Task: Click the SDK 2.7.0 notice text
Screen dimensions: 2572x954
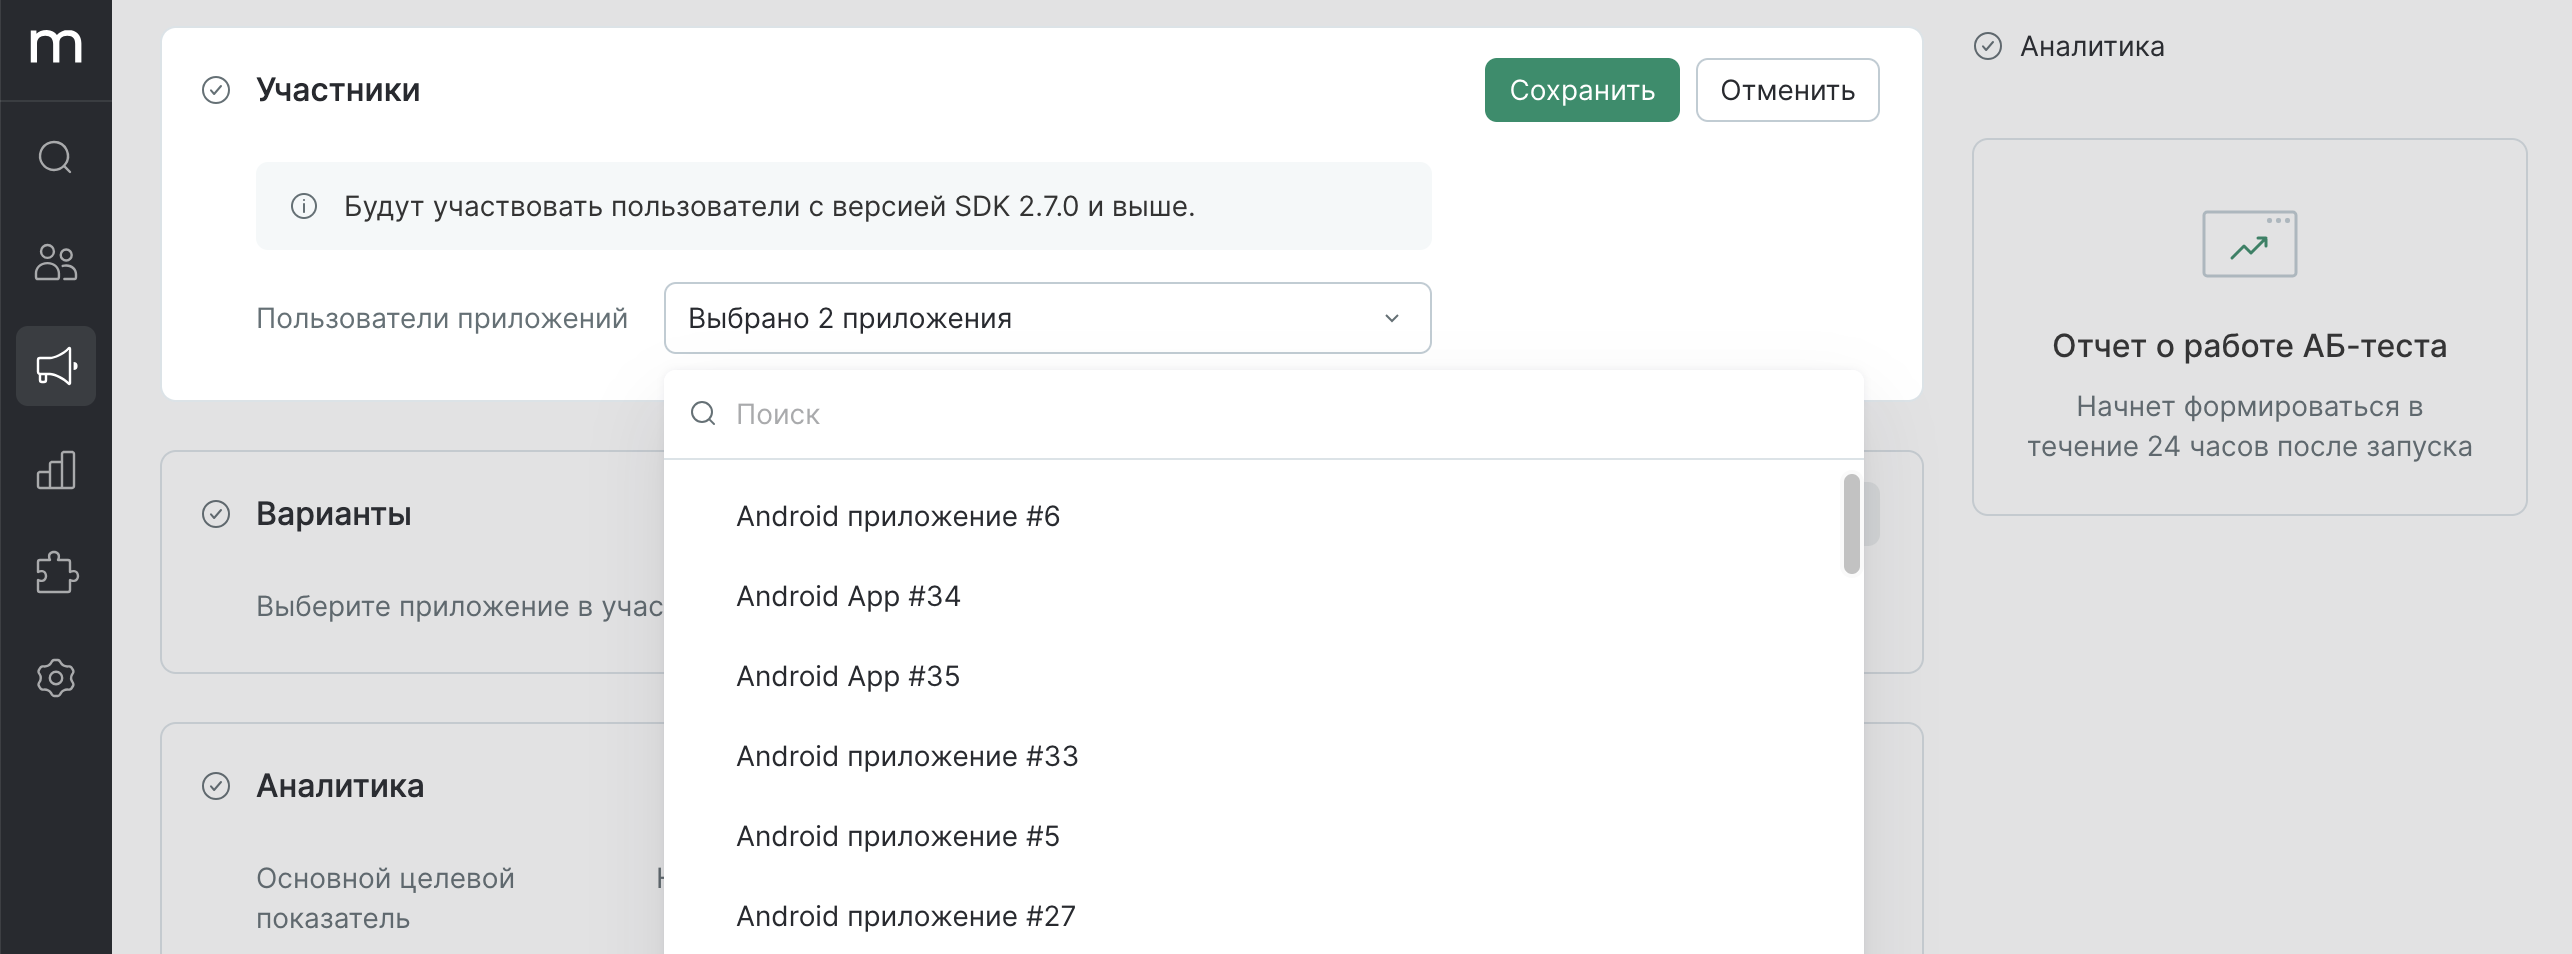Action: [x=770, y=206]
